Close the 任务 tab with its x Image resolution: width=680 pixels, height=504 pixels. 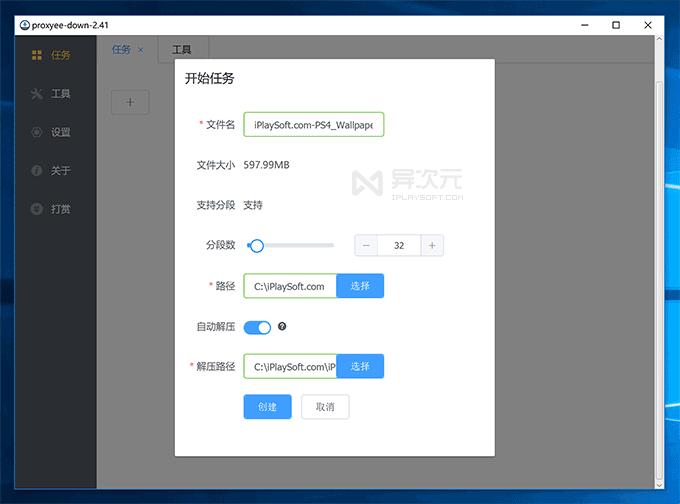coord(140,49)
